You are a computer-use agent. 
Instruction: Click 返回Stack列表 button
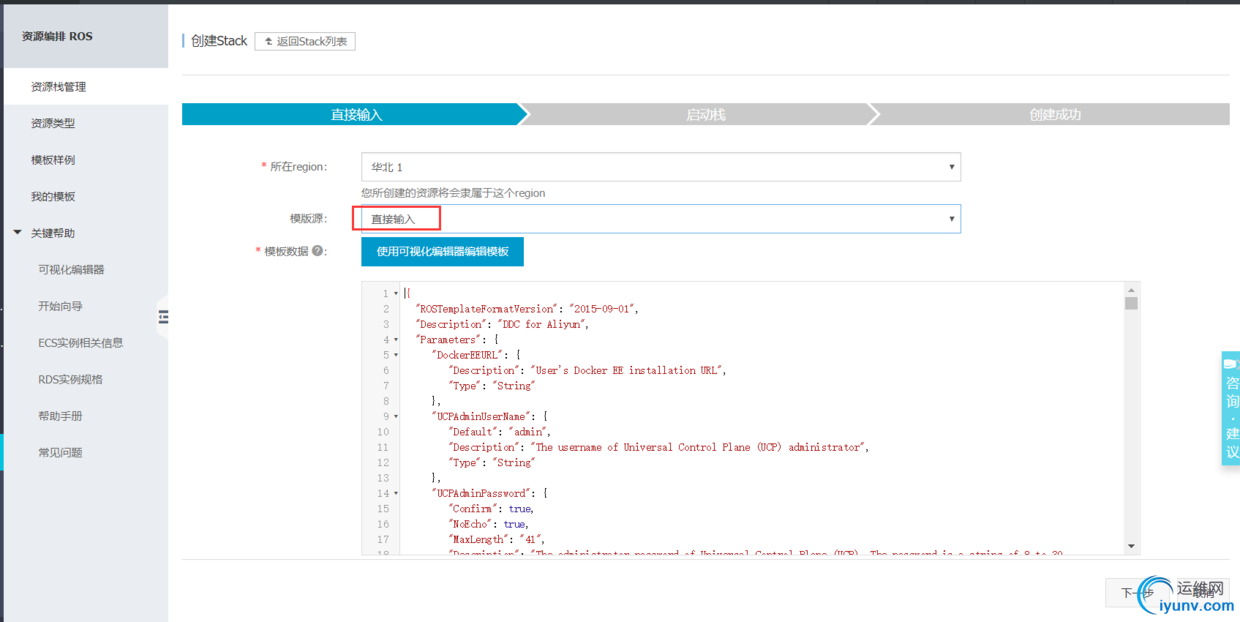point(305,41)
